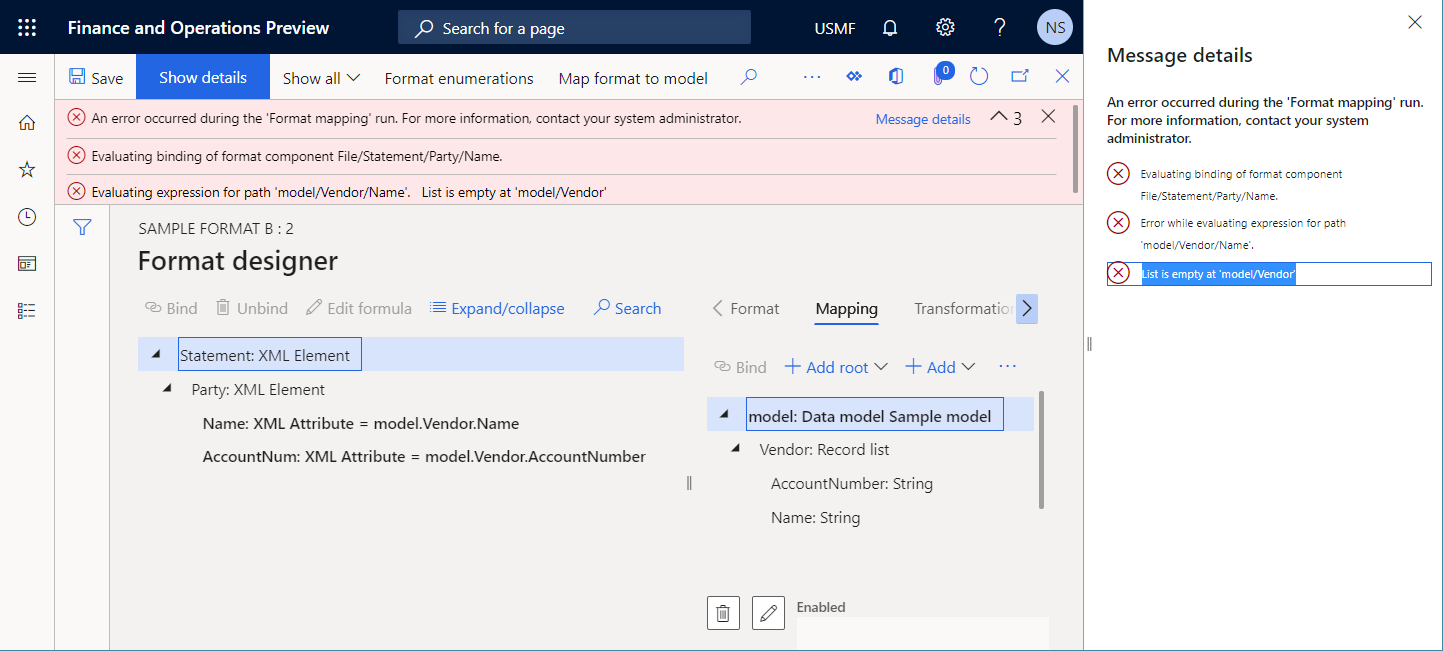Image resolution: width=1443 pixels, height=651 pixels.
Task: Switch to the Transformations tab
Action: click(964, 308)
